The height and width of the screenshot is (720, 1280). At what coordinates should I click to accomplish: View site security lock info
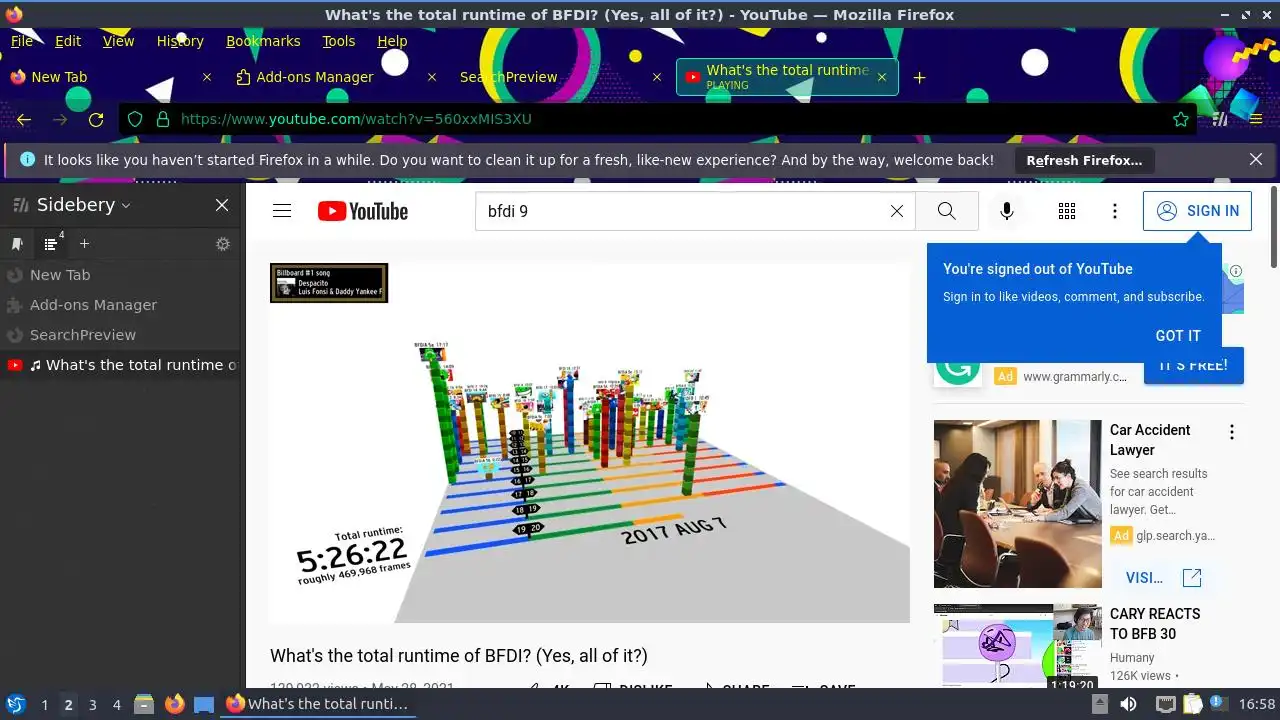(162, 119)
